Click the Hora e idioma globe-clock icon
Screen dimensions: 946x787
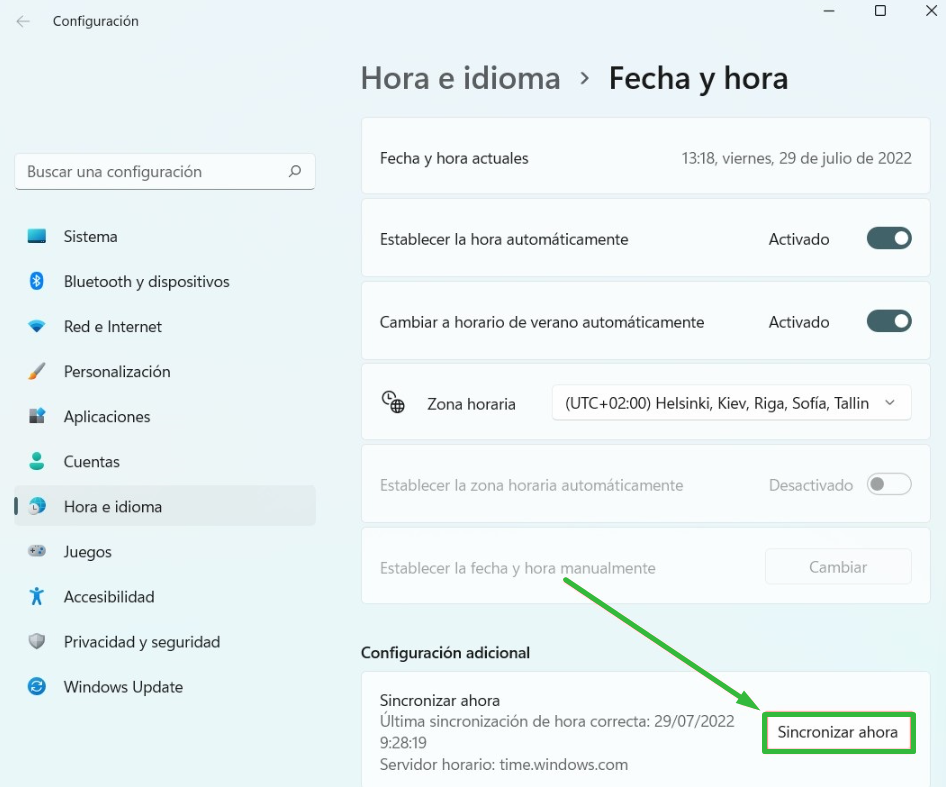(37, 506)
